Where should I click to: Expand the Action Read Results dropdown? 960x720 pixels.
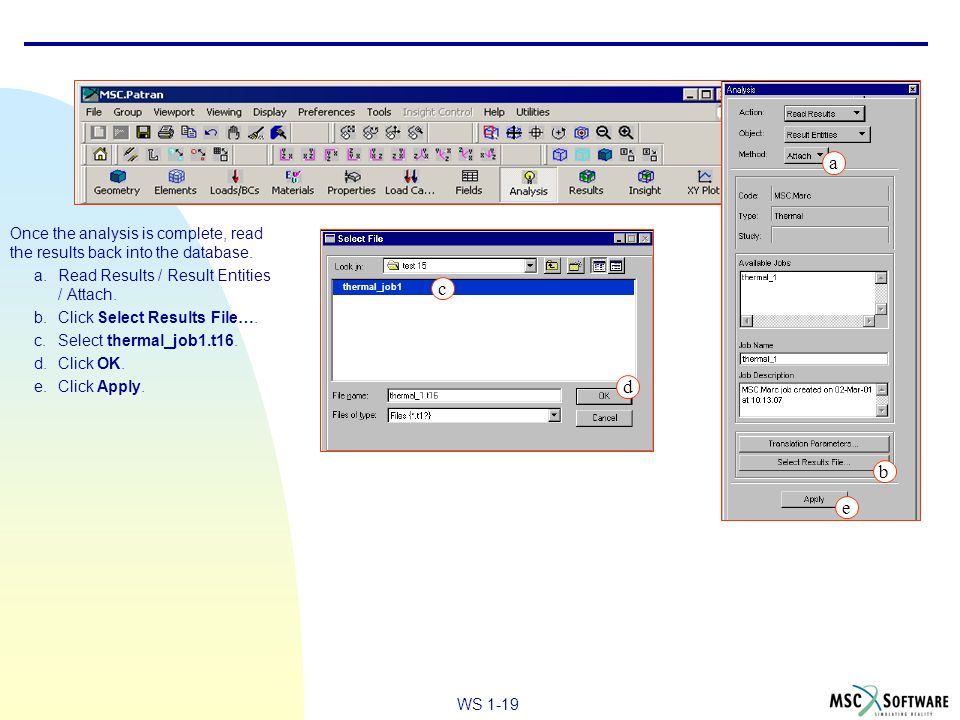tap(825, 113)
